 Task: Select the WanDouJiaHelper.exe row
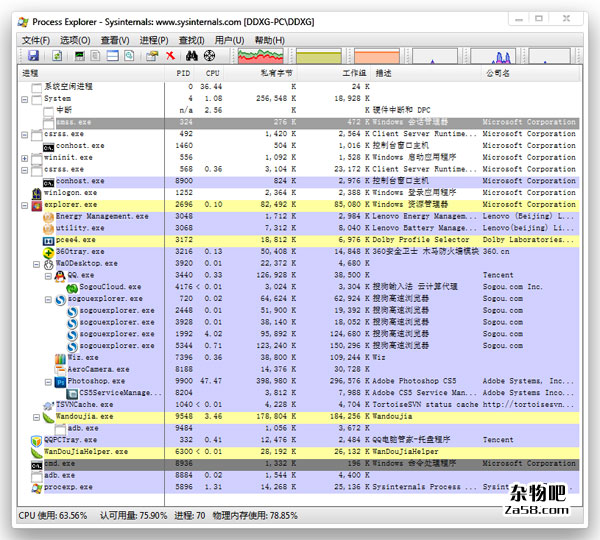pyautogui.click(x=299, y=453)
